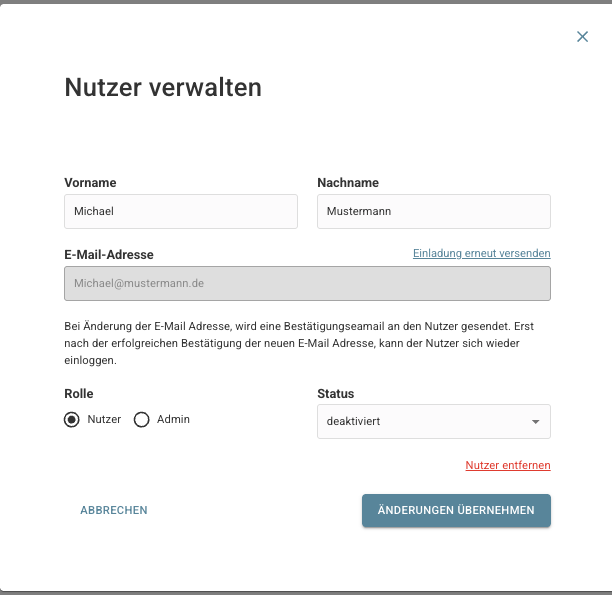Click the 'Nutzer verwalten' dialog heading
The height and width of the screenshot is (595, 612).
[163, 87]
